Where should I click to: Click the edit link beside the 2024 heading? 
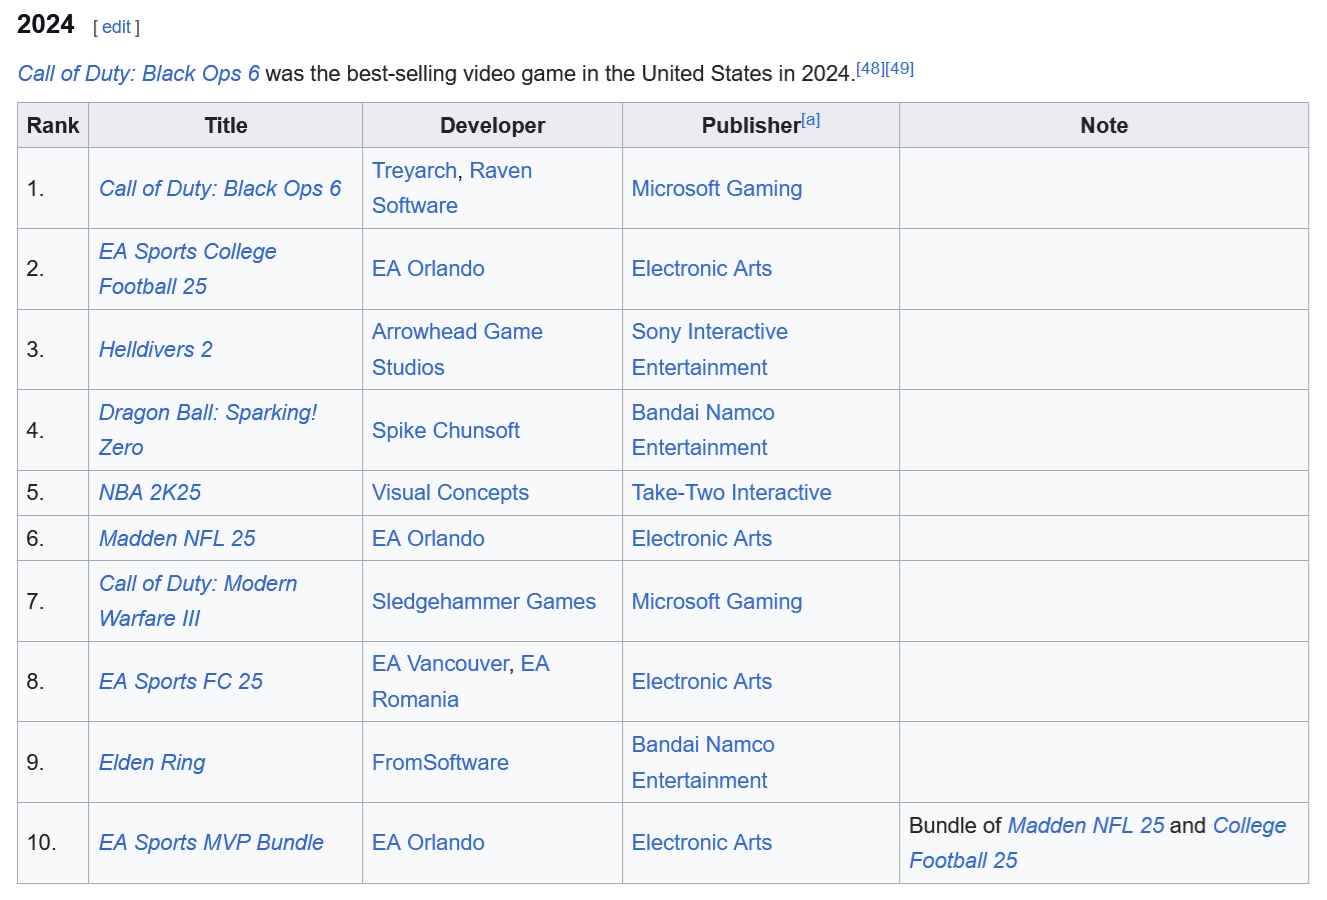pos(116,27)
